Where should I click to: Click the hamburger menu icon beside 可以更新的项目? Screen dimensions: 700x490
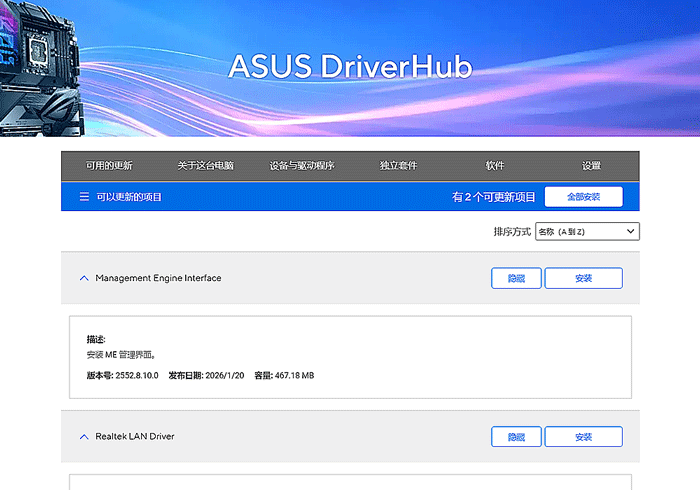tap(84, 197)
